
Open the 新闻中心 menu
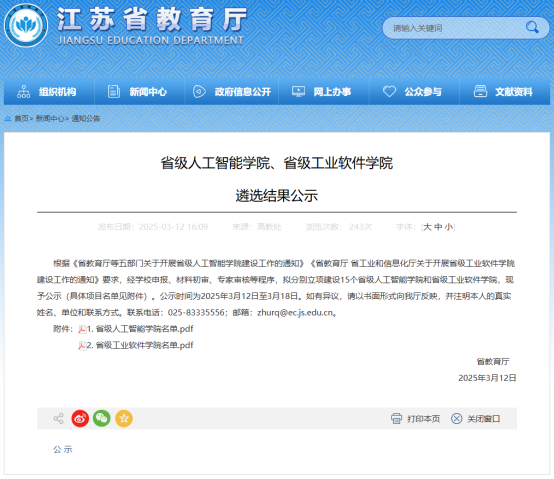pos(140,92)
